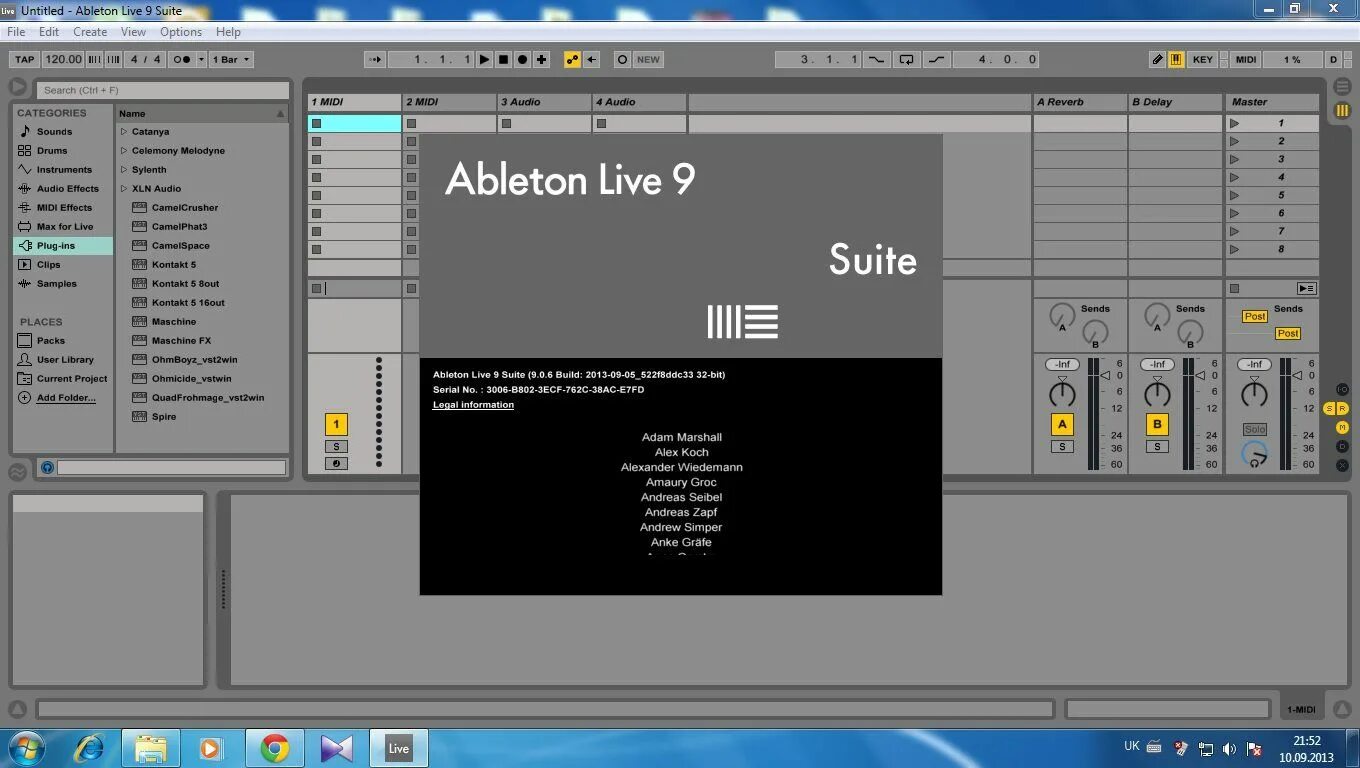Image resolution: width=1360 pixels, height=768 pixels.
Task: Toggle A Reverb track activator
Action: 1062,424
